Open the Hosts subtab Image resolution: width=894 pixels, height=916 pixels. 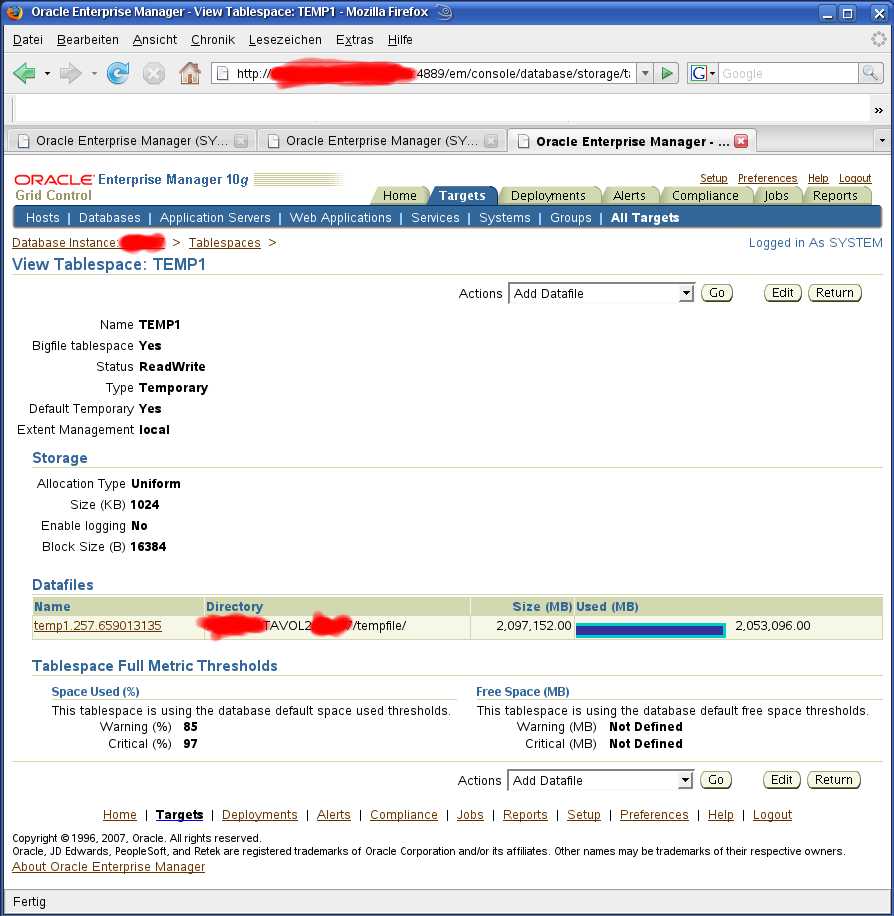click(43, 218)
